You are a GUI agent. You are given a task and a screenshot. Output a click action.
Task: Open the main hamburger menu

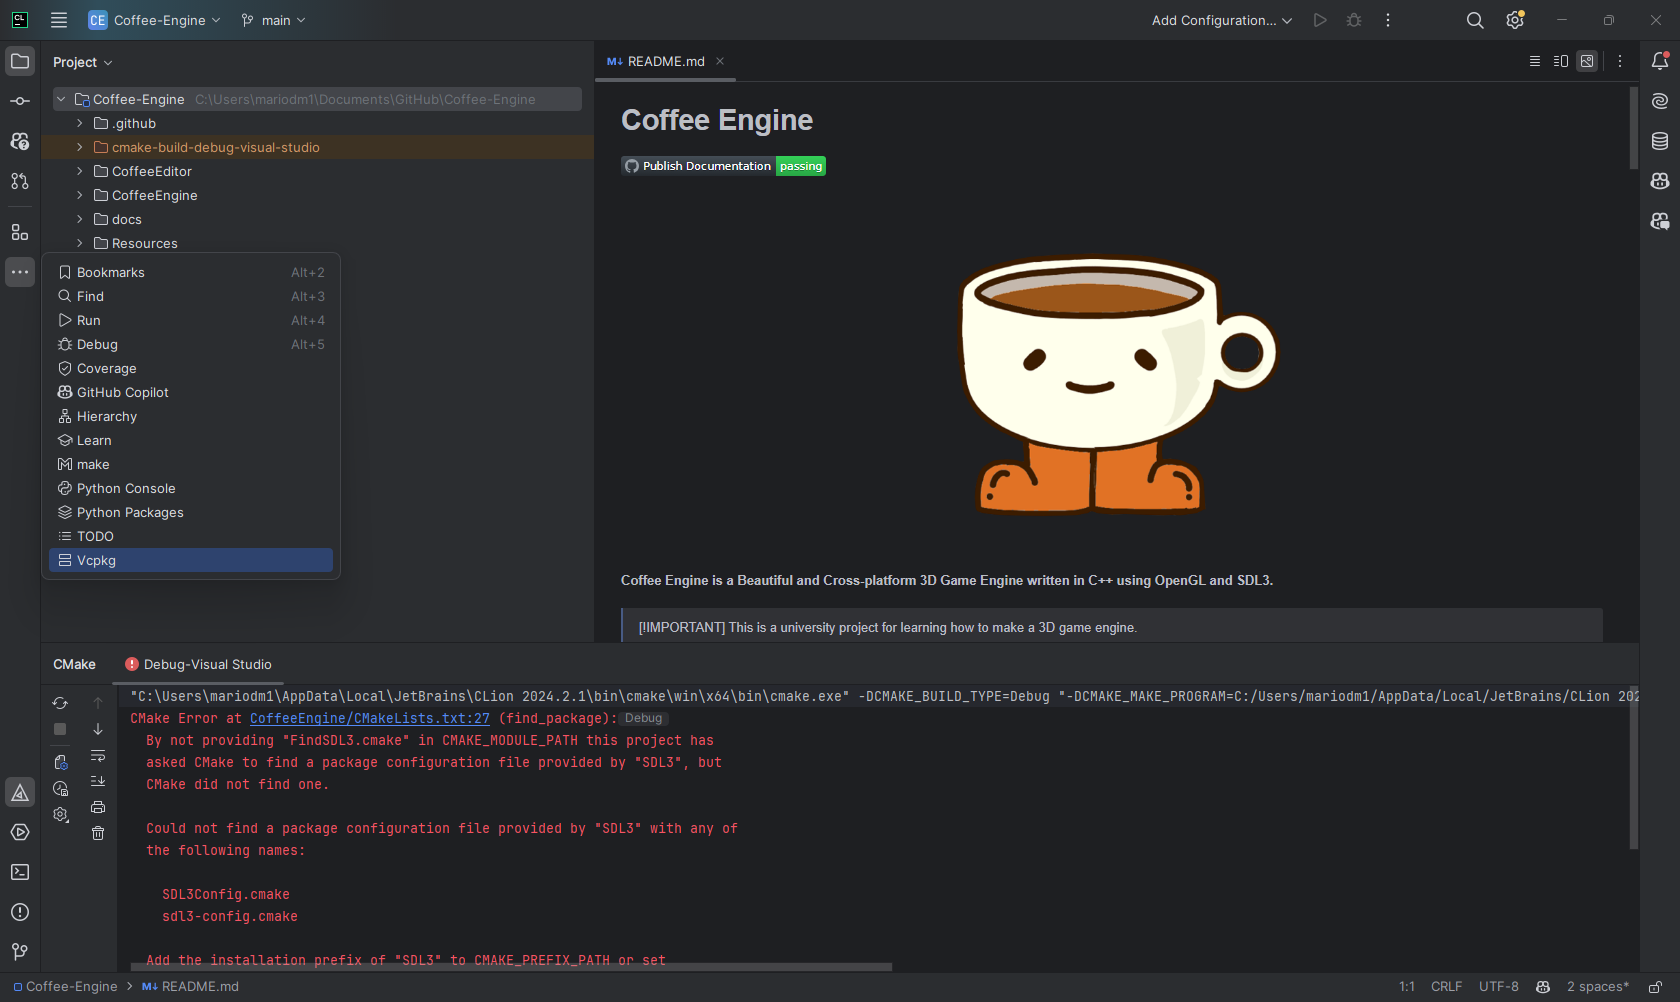[59, 20]
